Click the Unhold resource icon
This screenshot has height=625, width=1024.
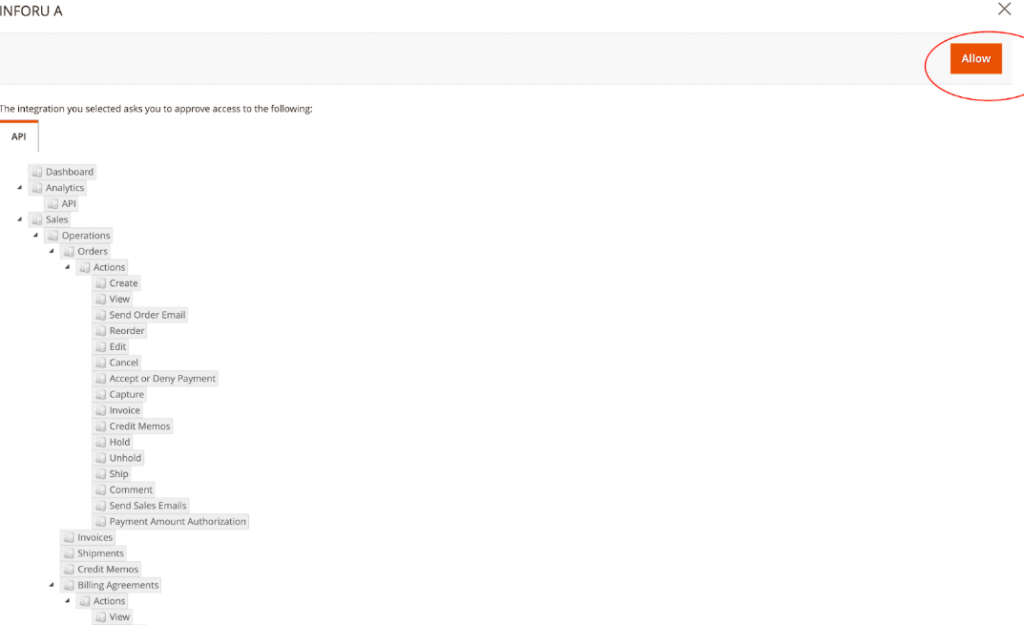(101, 458)
